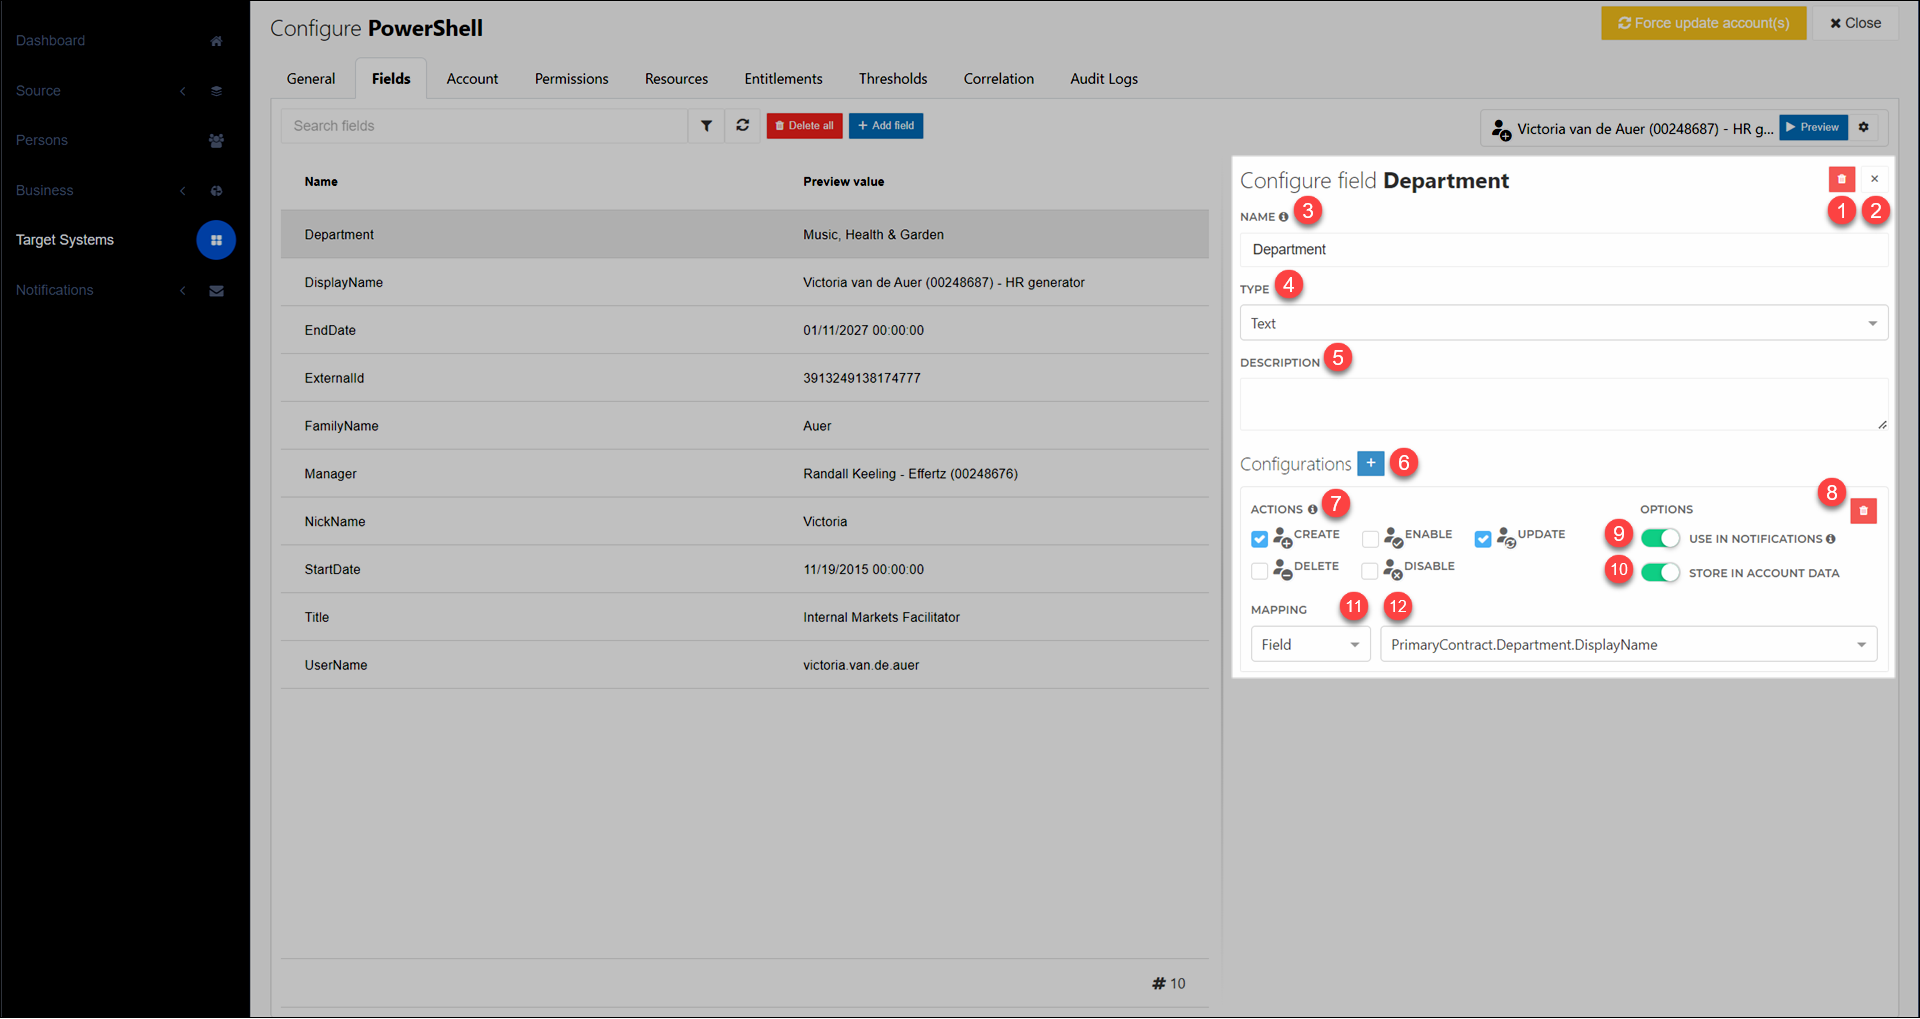The image size is (1920, 1019).
Task: Click the Persons group icon
Action: [x=216, y=141]
